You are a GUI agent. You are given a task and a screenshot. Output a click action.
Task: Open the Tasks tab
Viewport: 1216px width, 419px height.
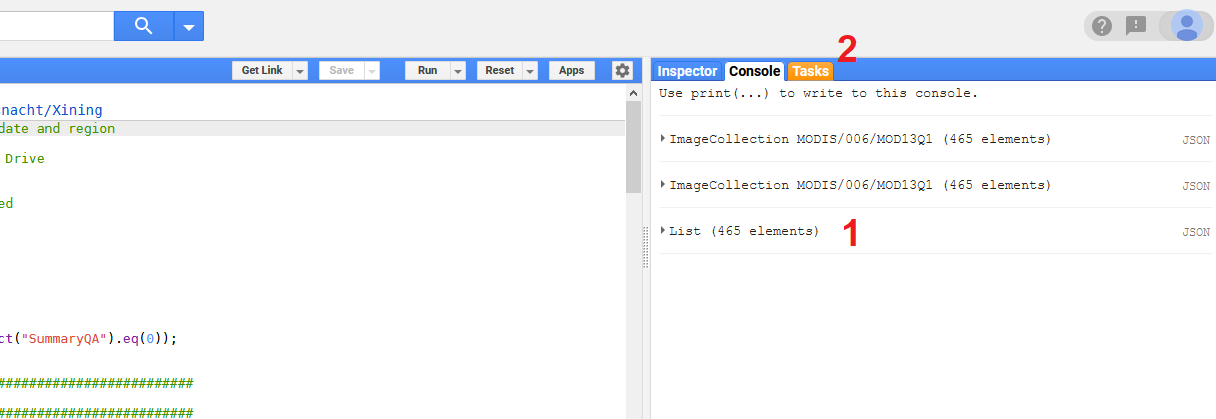pyautogui.click(x=810, y=71)
